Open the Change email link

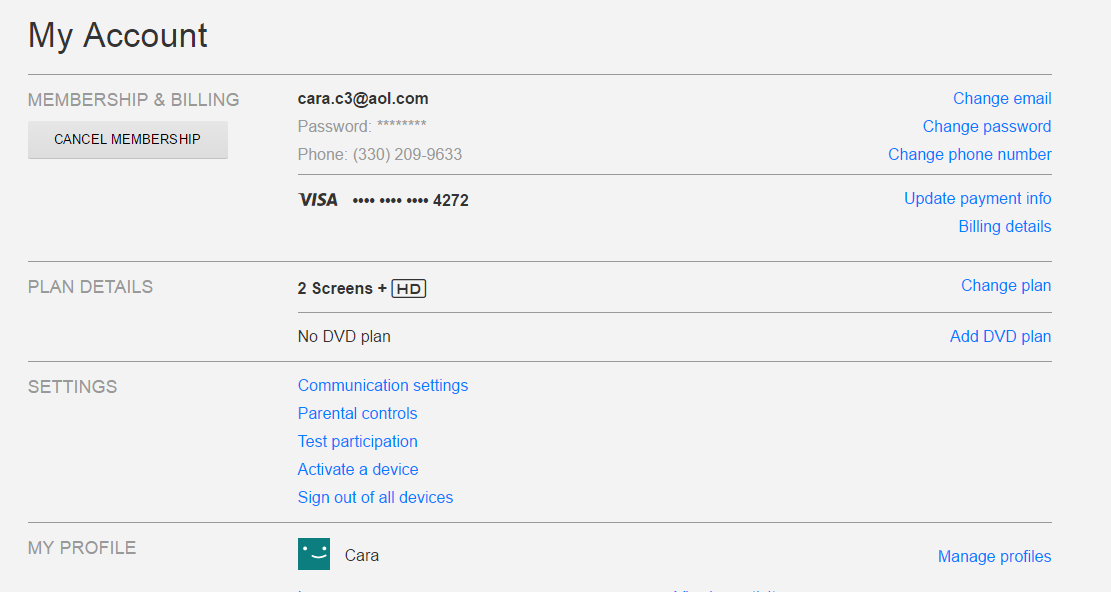point(1002,98)
